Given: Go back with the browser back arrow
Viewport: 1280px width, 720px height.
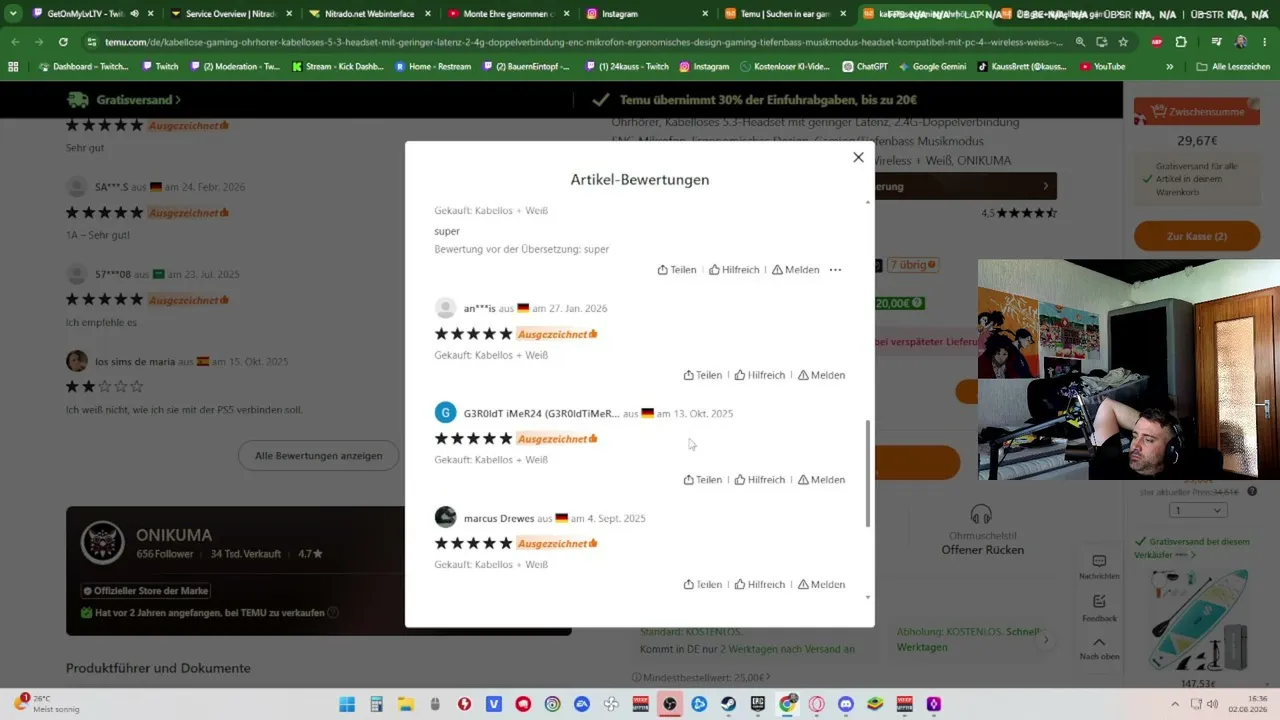Looking at the screenshot, I should tap(15, 42).
